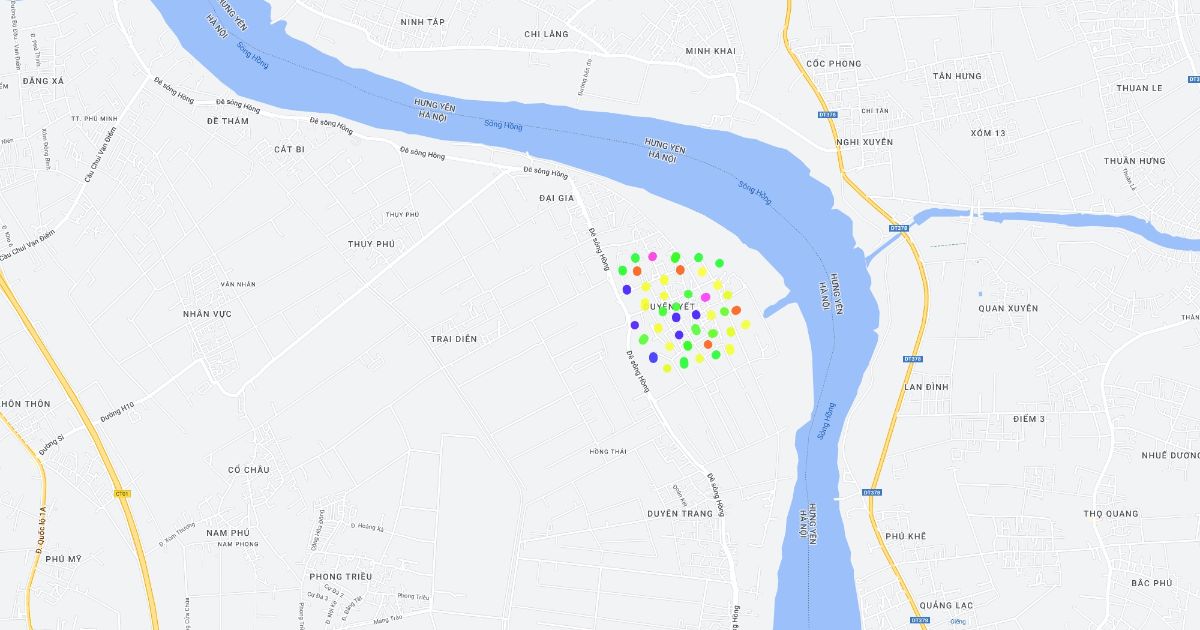
Task: Click the Duyên Trang place label
Action: coord(680,513)
